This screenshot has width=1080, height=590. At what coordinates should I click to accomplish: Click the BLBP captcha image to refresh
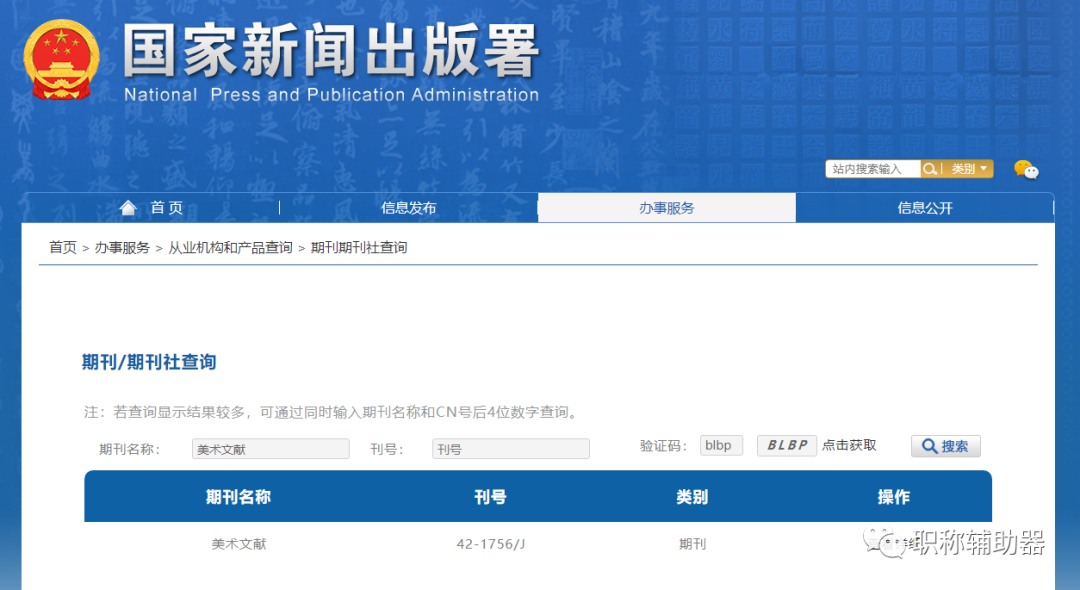(x=786, y=445)
